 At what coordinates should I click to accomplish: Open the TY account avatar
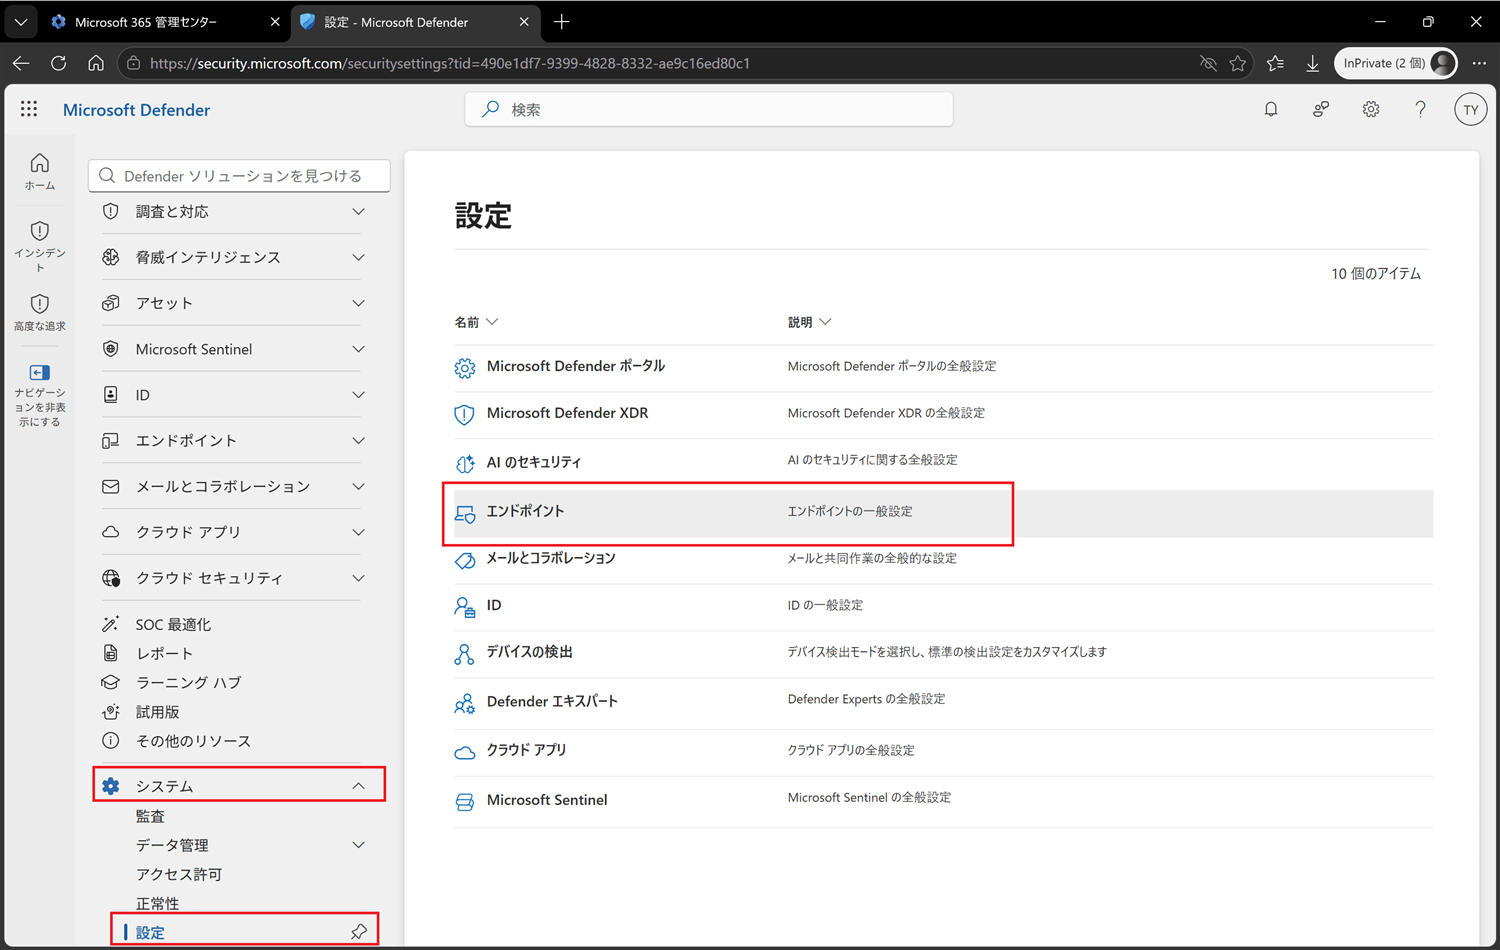point(1470,110)
